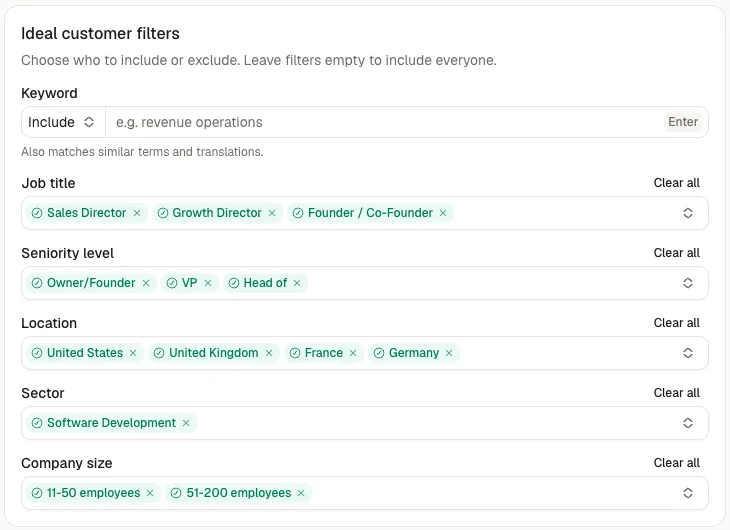Select the Growth Director chip label
The height and width of the screenshot is (530, 730).
(x=217, y=213)
